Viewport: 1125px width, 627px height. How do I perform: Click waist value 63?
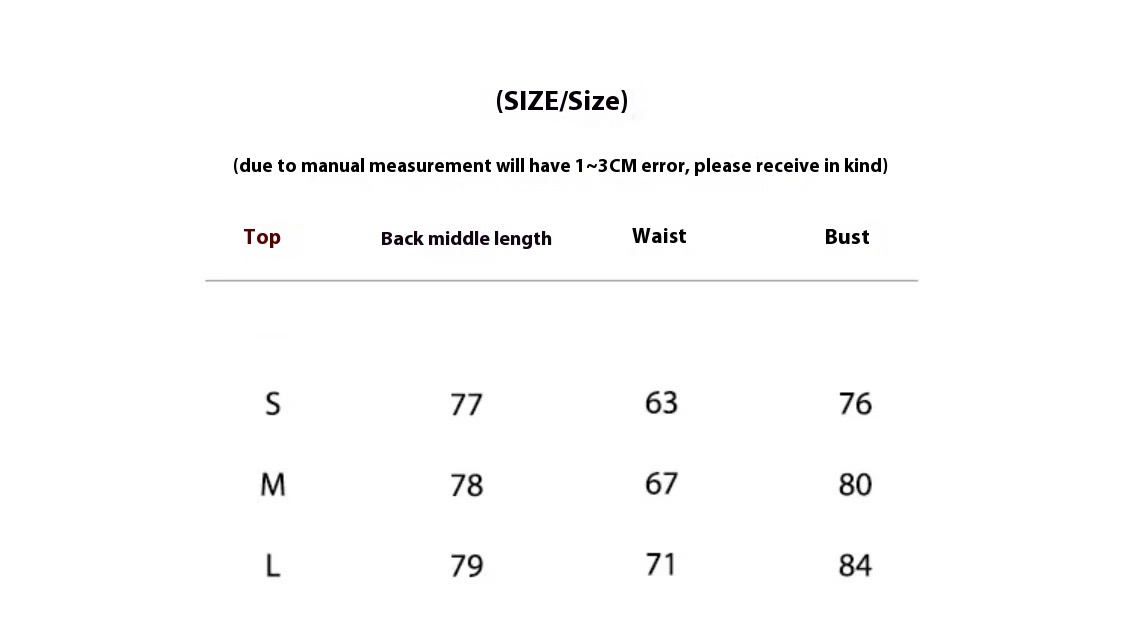coord(661,402)
